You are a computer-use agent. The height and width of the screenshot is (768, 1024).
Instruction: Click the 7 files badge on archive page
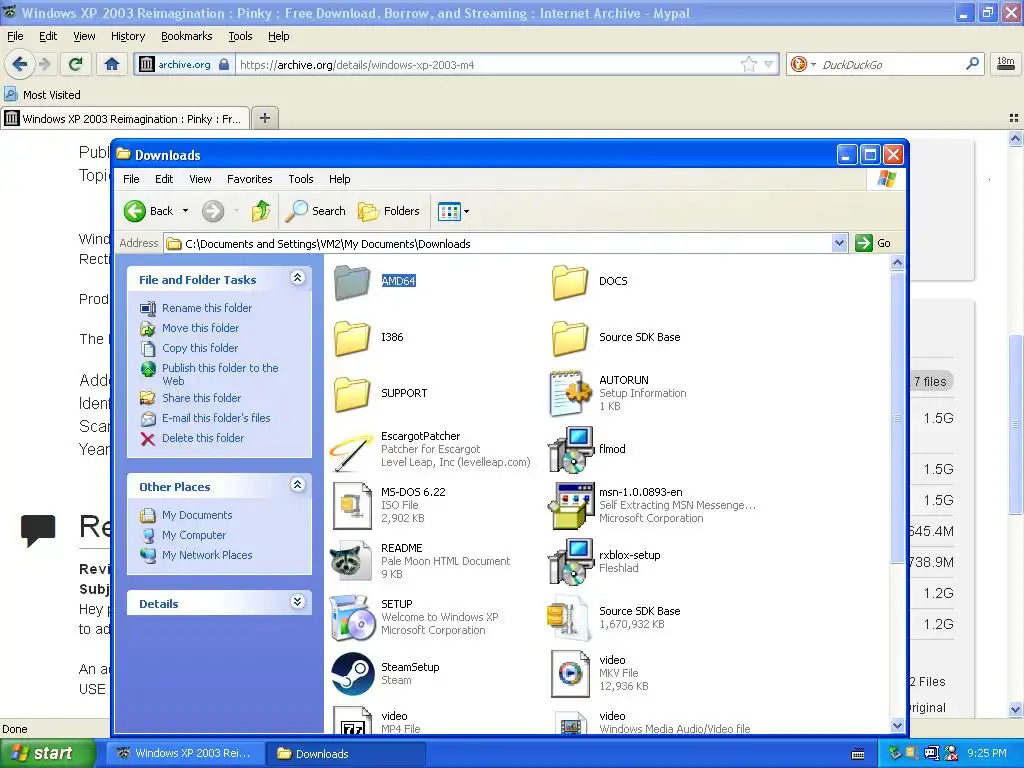(x=929, y=381)
